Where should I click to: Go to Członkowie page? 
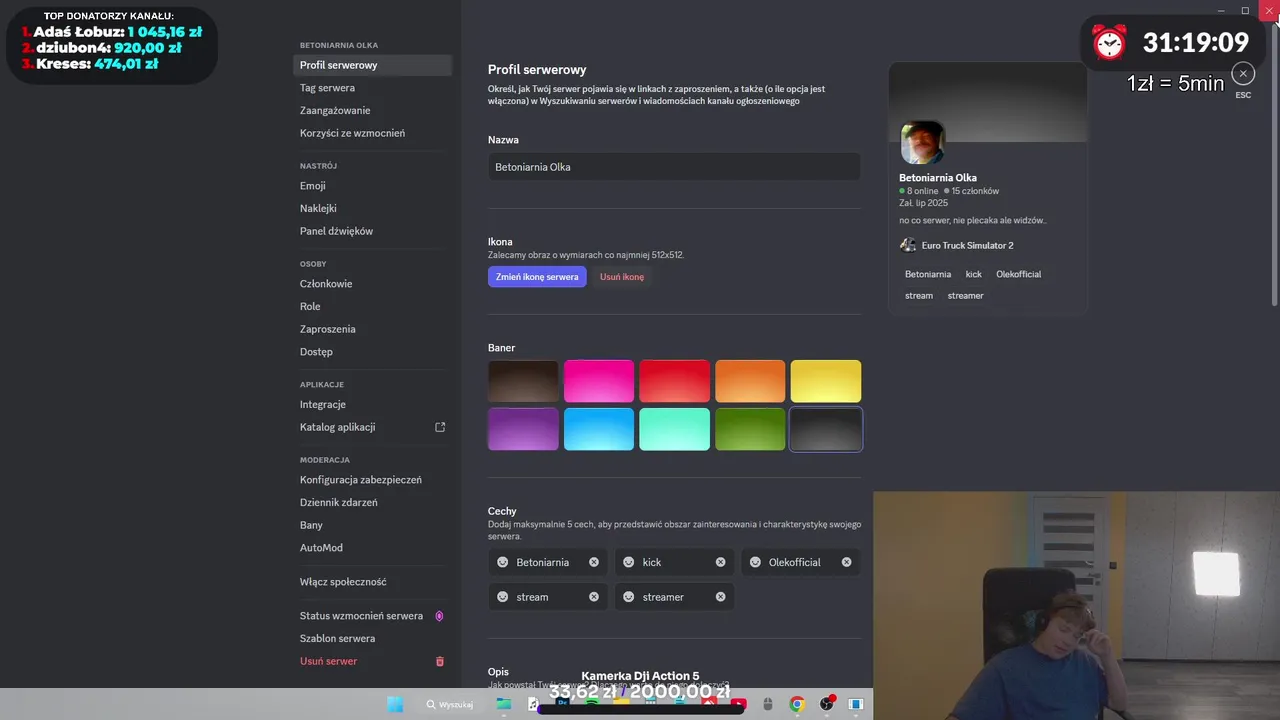pos(373,284)
